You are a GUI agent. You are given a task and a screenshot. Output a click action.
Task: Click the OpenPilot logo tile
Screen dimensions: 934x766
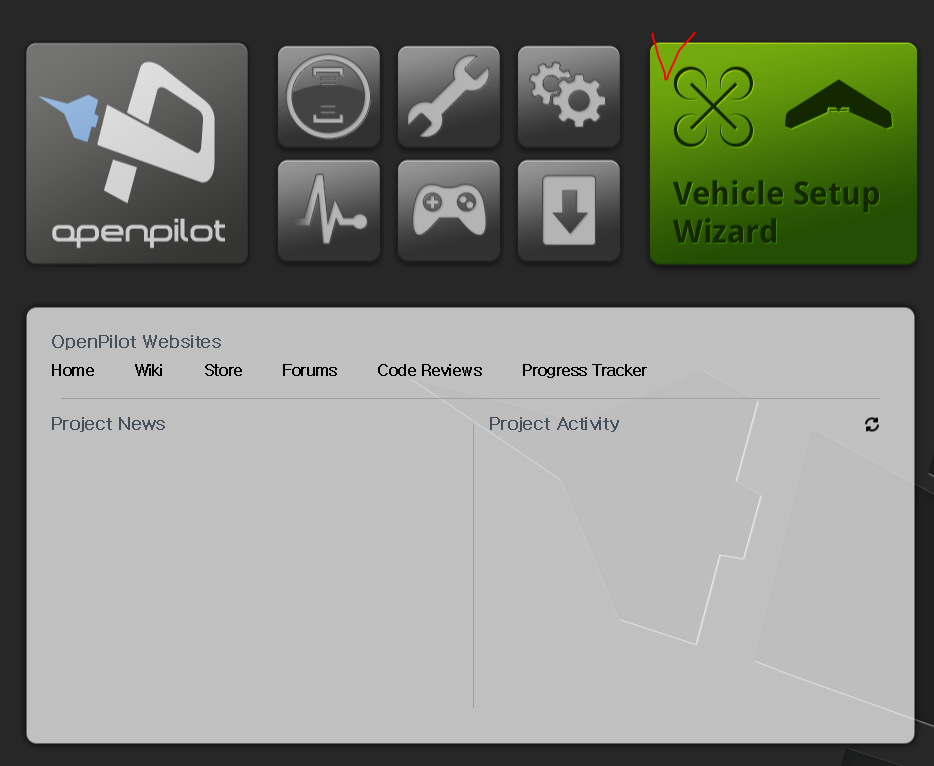point(137,153)
